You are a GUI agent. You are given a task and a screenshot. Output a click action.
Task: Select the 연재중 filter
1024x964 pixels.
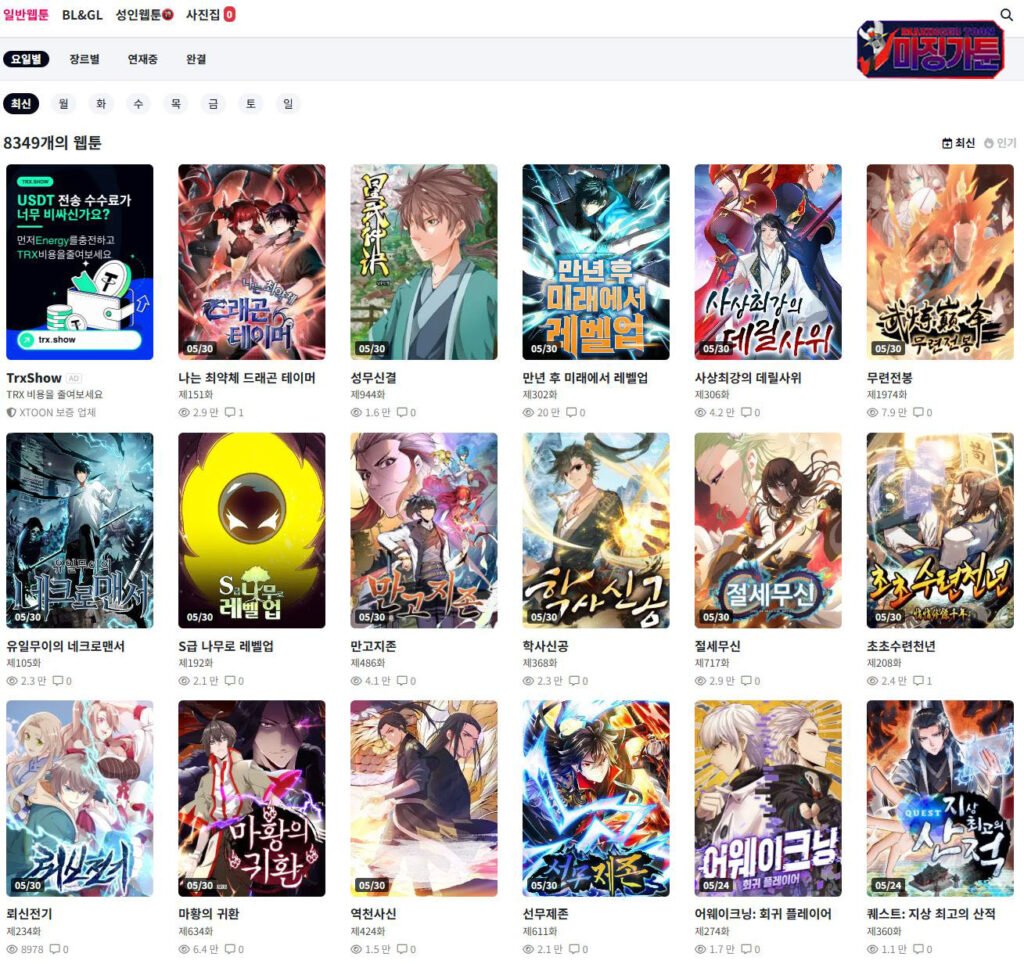(x=142, y=59)
